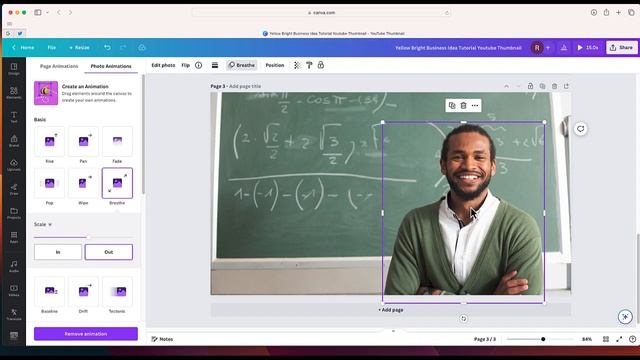640x360 pixels.
Task: Click Flip in the toolbar
Action: [x=185, y=65]
